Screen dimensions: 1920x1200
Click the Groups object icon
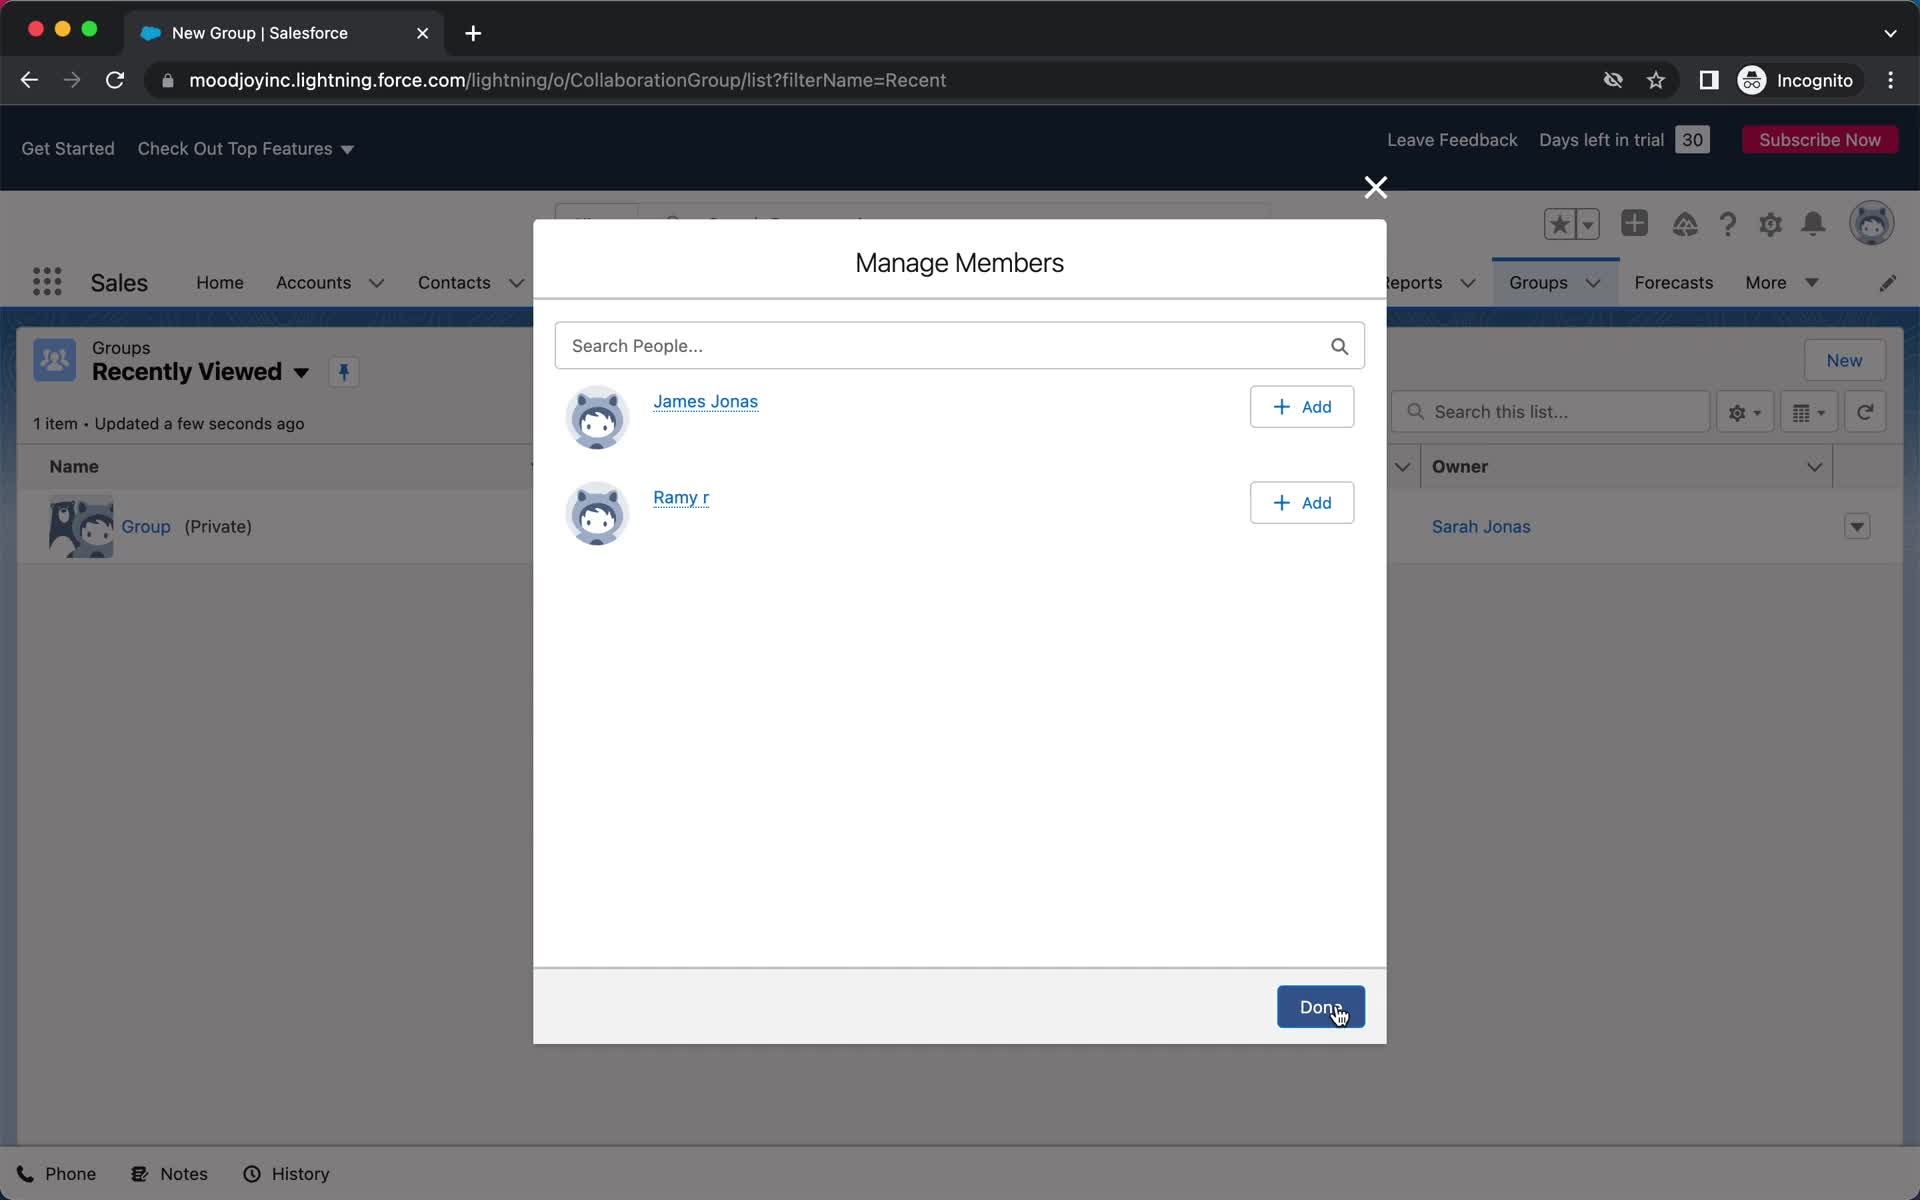(54, 360)
